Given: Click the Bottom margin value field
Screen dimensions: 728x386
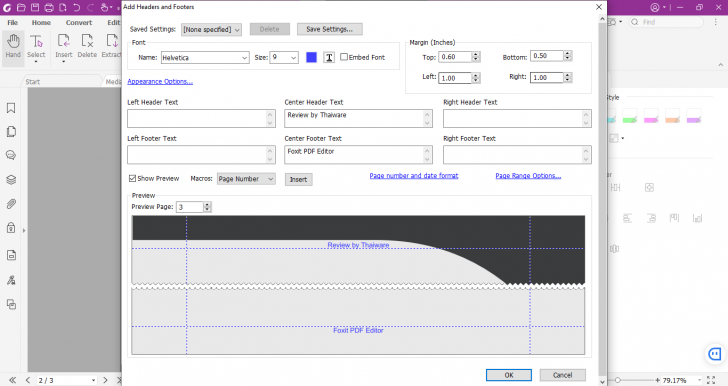Looking at the screenshot, I should pyautogui.click(x=547, y=56).
